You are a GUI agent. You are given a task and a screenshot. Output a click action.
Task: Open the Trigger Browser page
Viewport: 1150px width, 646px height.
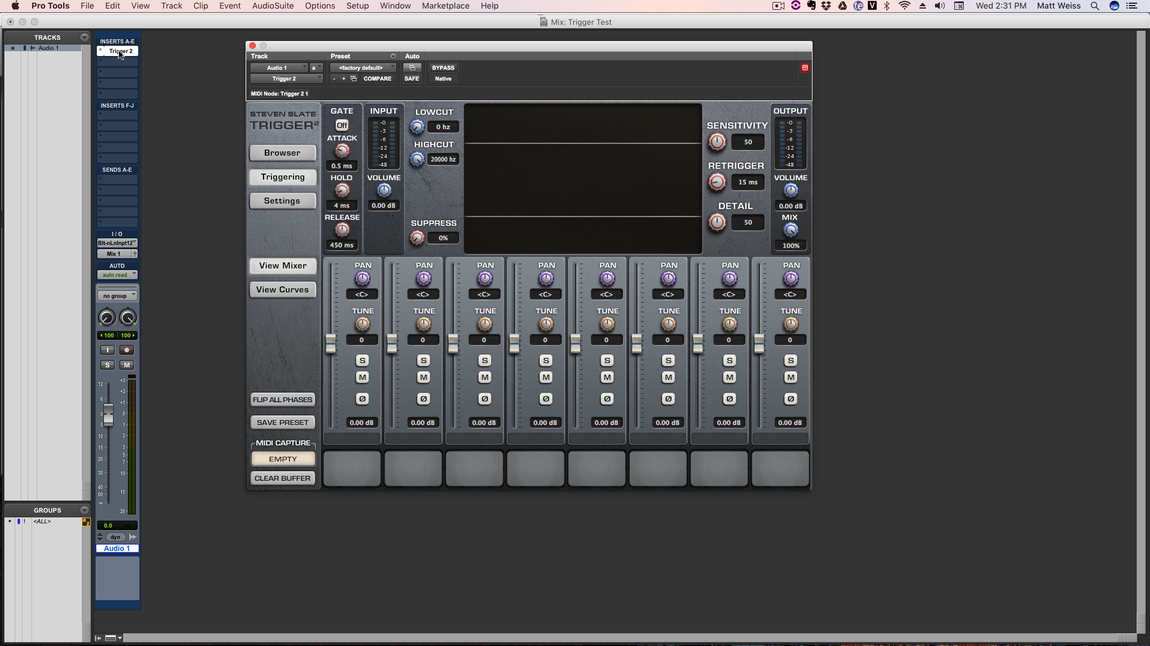(x=282, y=153)
